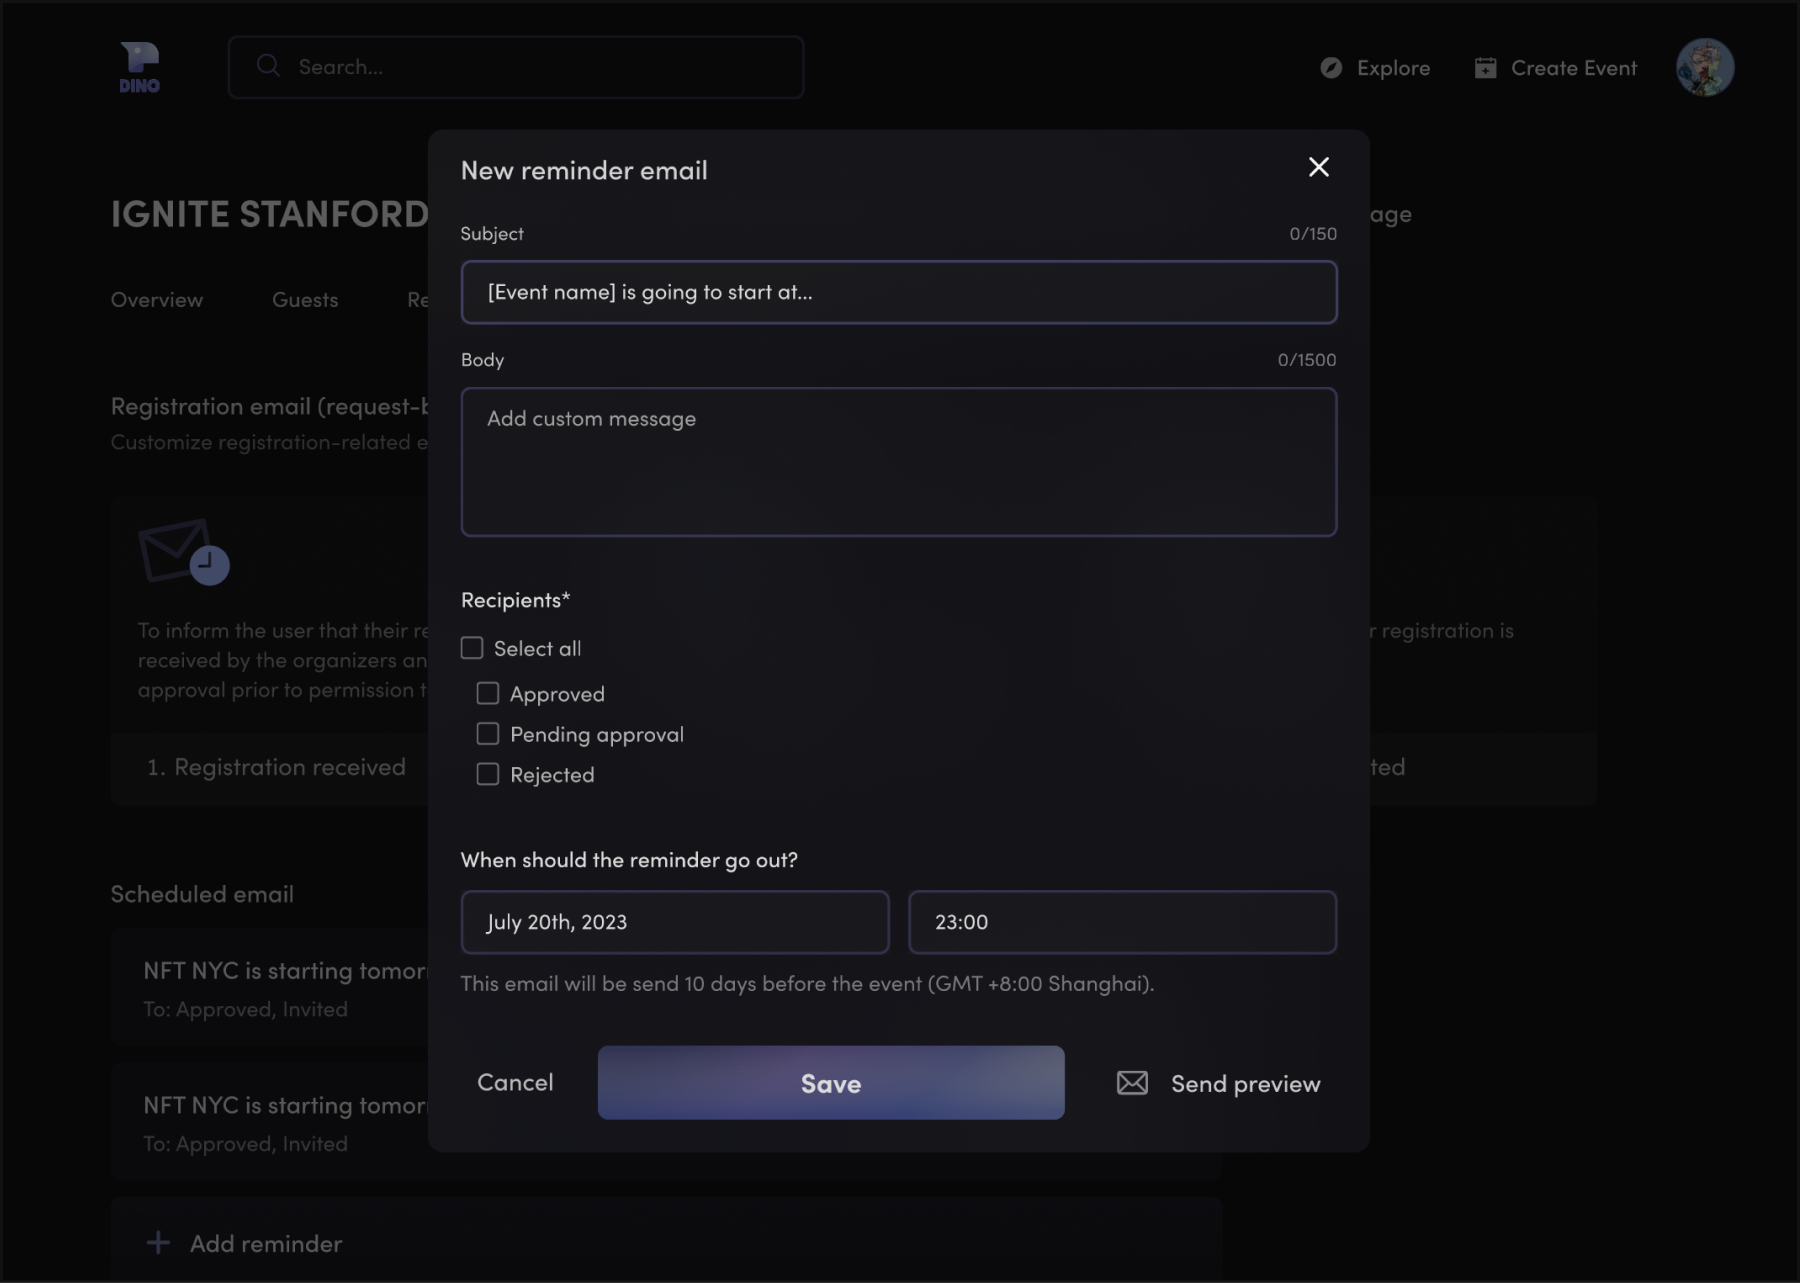Image resolution: width=1800 pixels, height=1283 pixels.
Task: Focus the Subject input field
Action: click(x=898, y=292)
